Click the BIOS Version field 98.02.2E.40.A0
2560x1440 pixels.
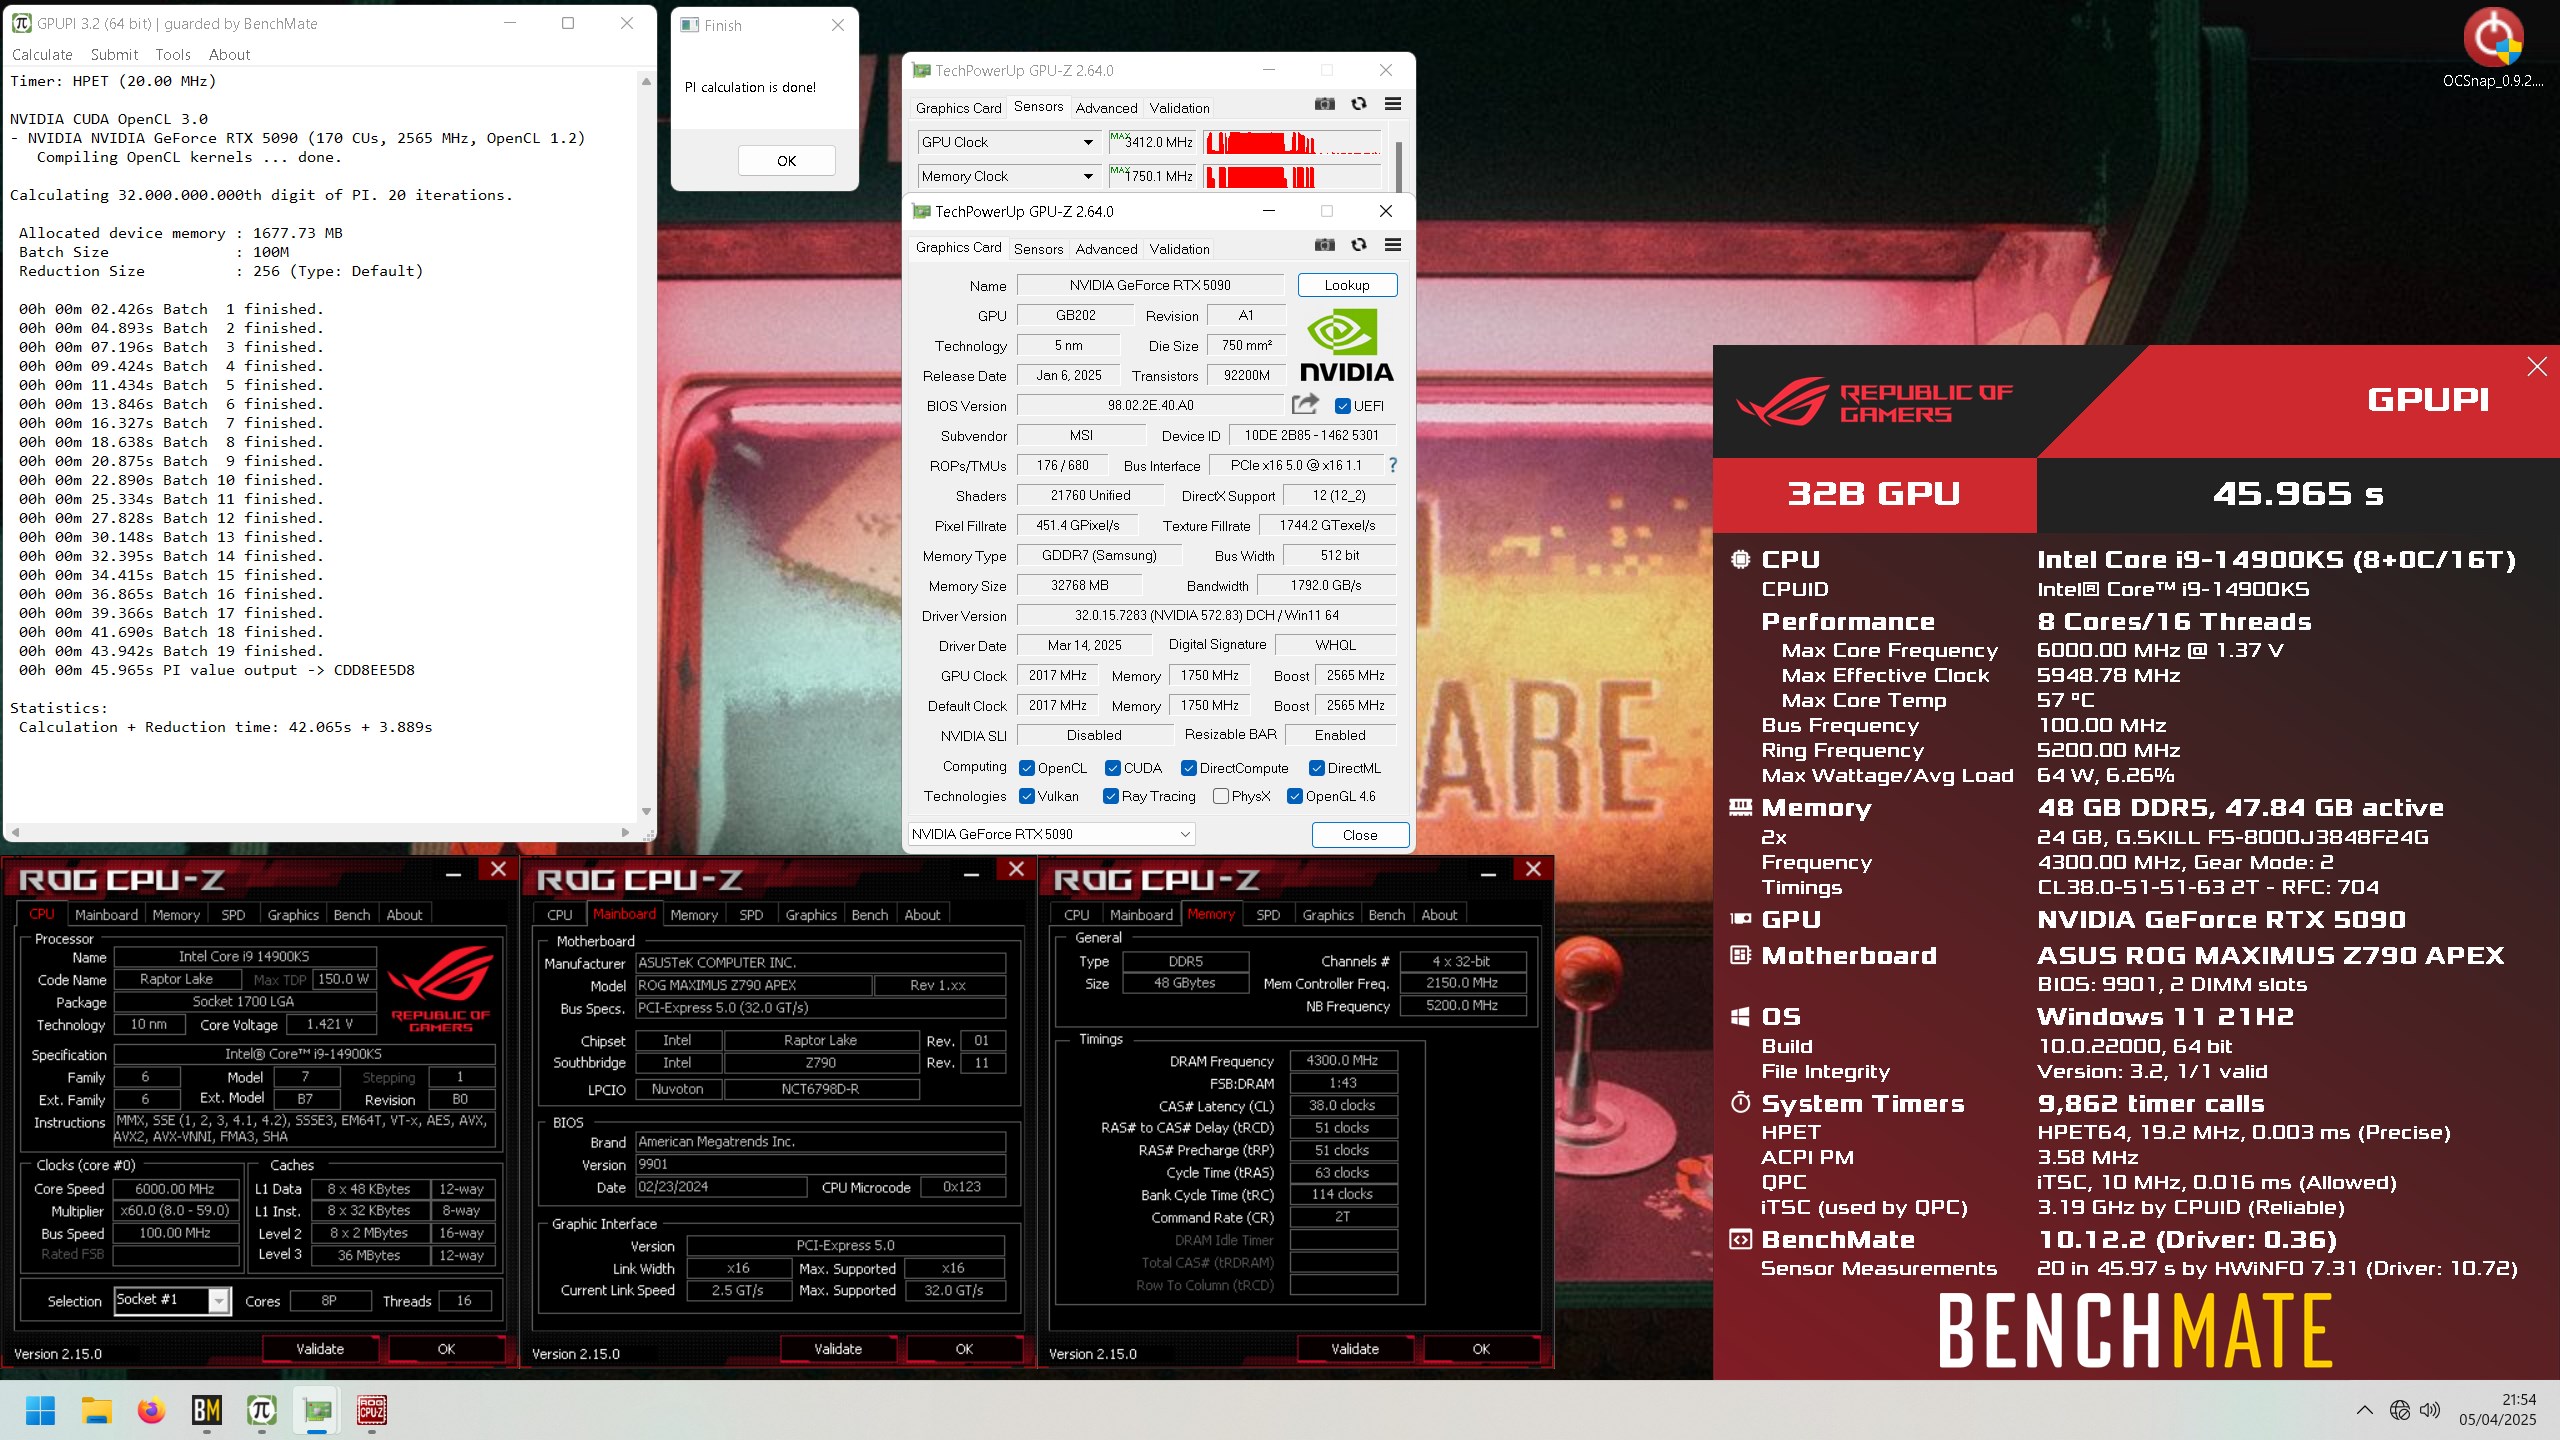click(x=1150, y=405)
